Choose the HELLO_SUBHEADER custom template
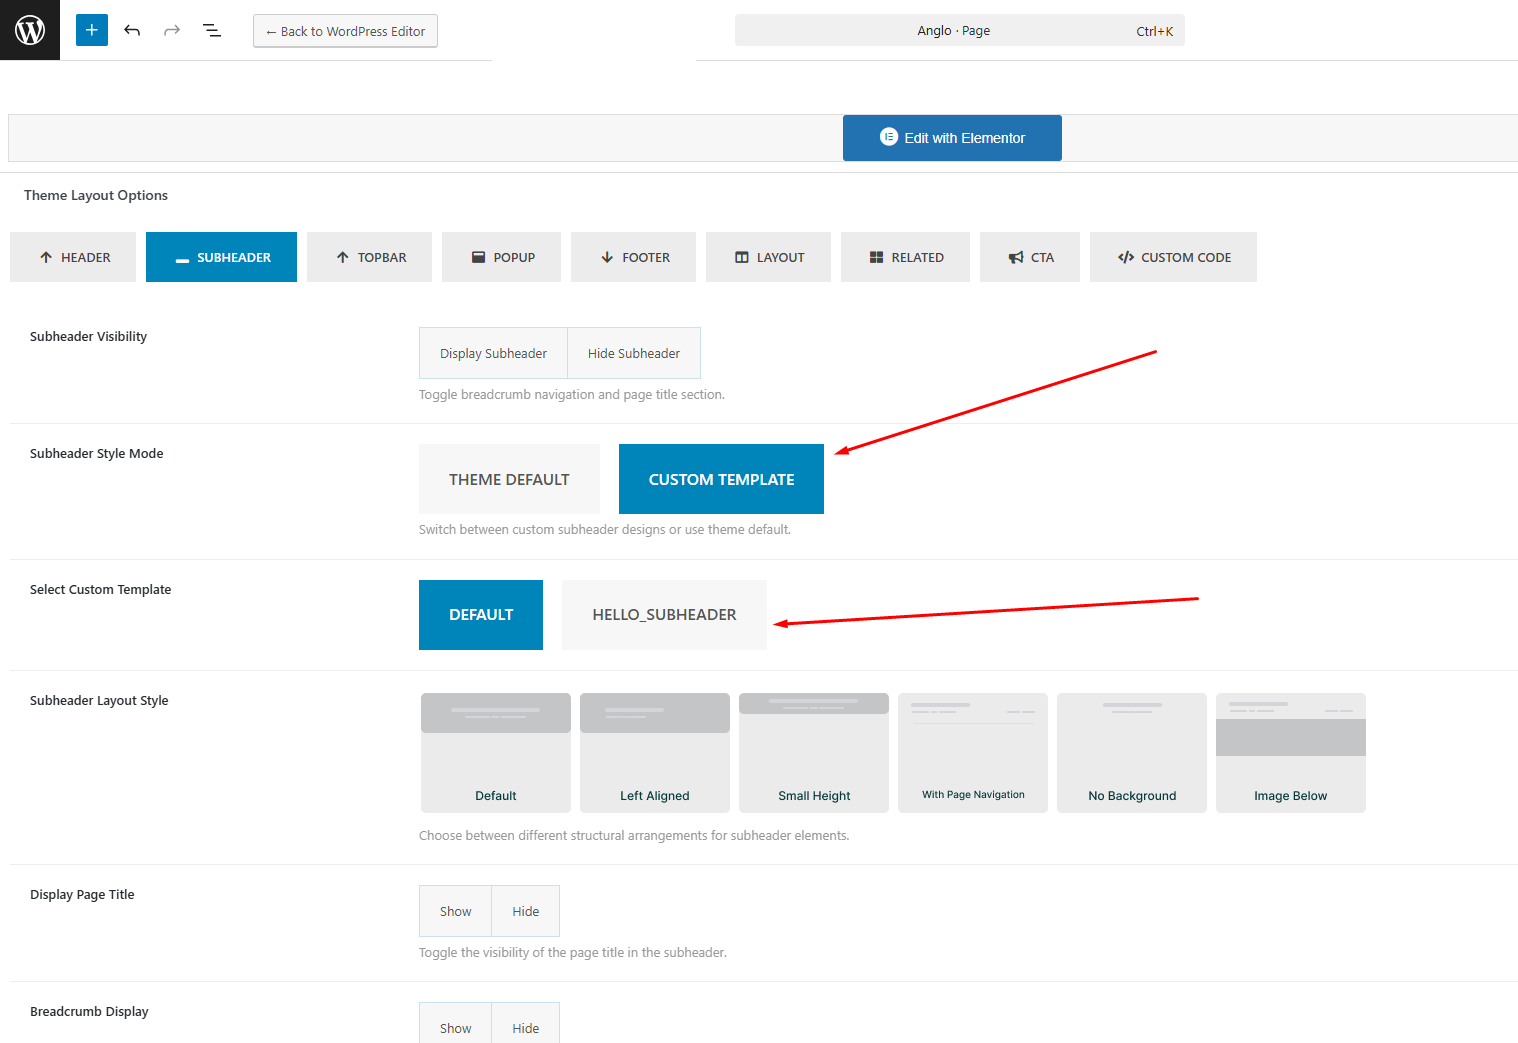This screenshot has width=1518, height=1043. [x=664, y=615]
